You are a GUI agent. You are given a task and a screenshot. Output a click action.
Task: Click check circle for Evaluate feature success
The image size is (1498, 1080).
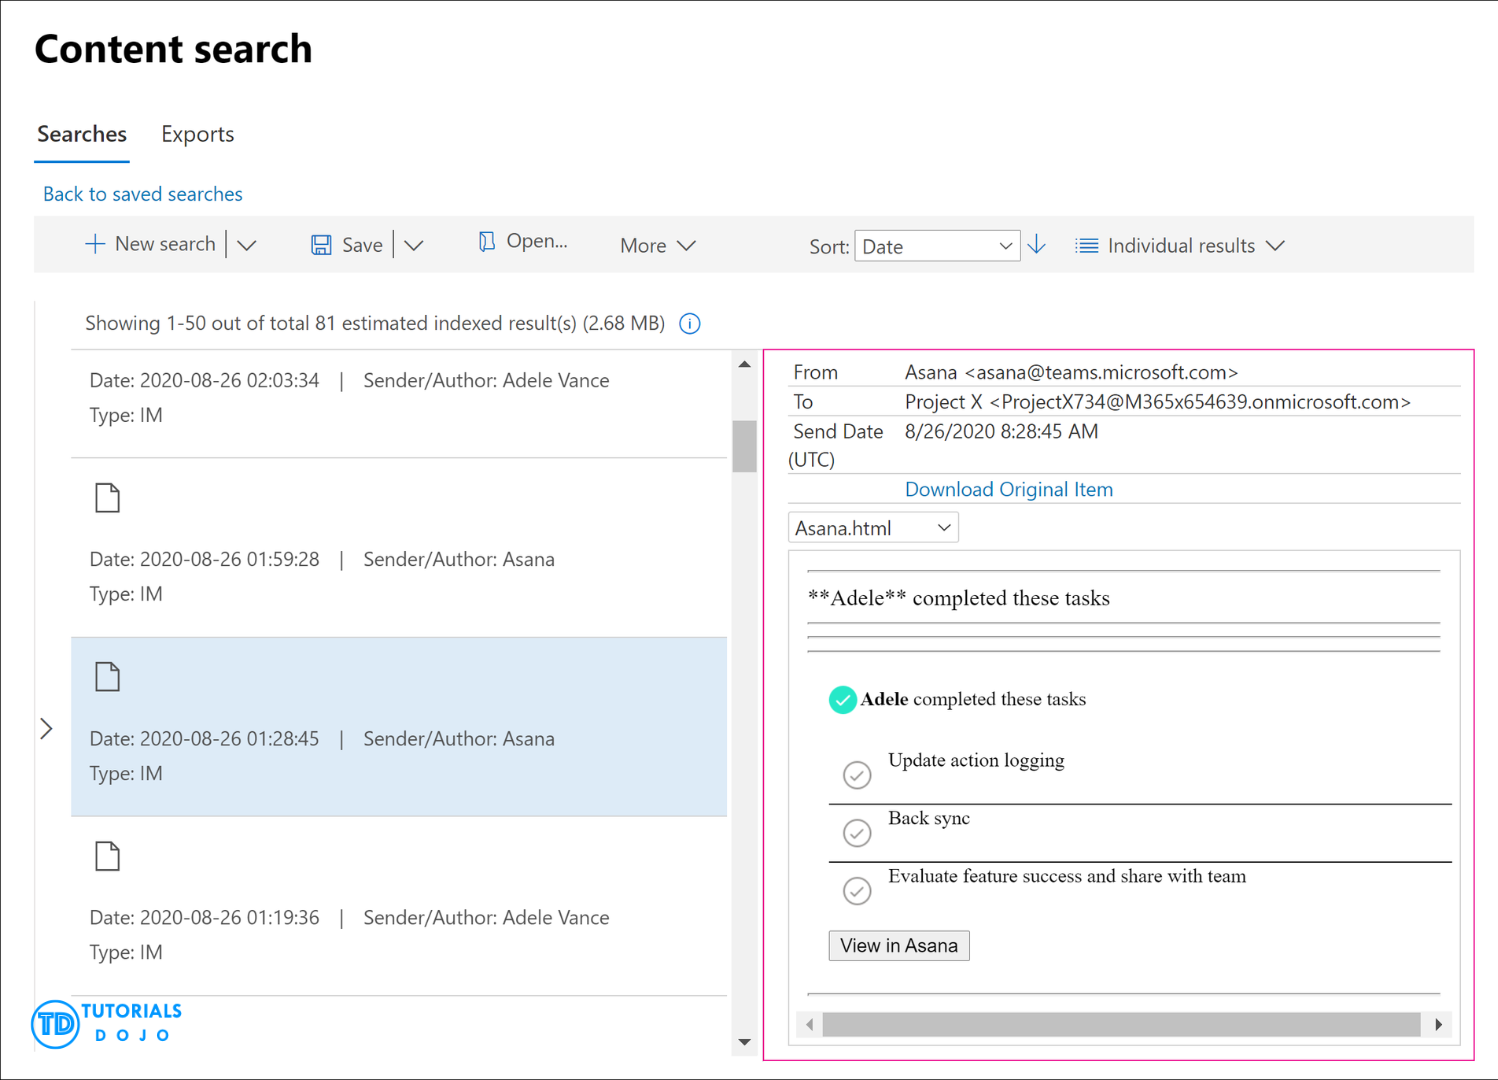857,891
